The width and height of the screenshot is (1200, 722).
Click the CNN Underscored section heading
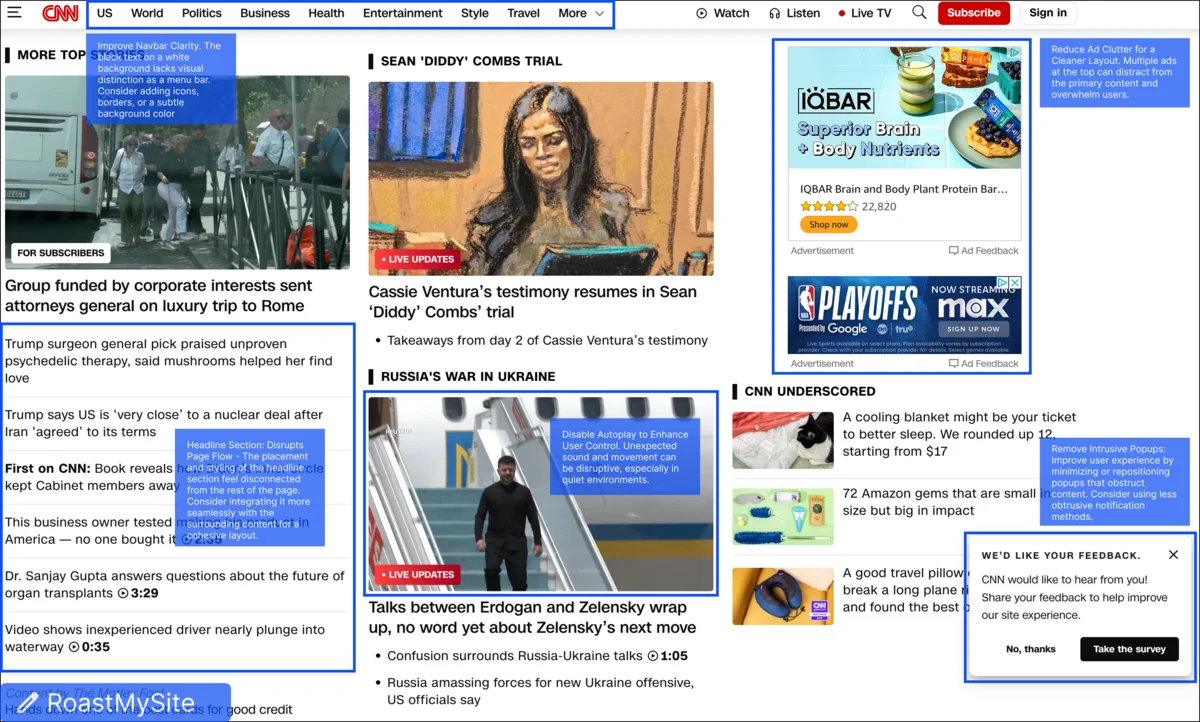(810, 391)
